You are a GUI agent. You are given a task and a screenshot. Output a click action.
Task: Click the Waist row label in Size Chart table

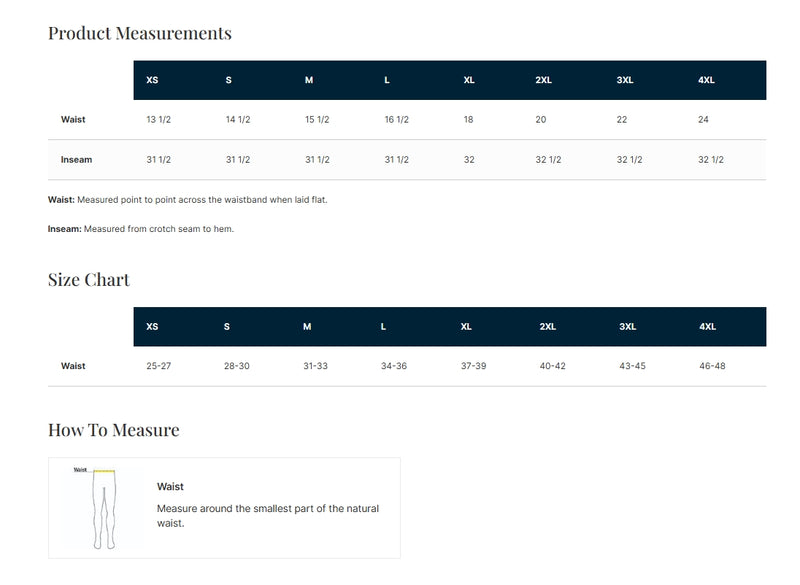pyautogui.click(x=73, y=366)
